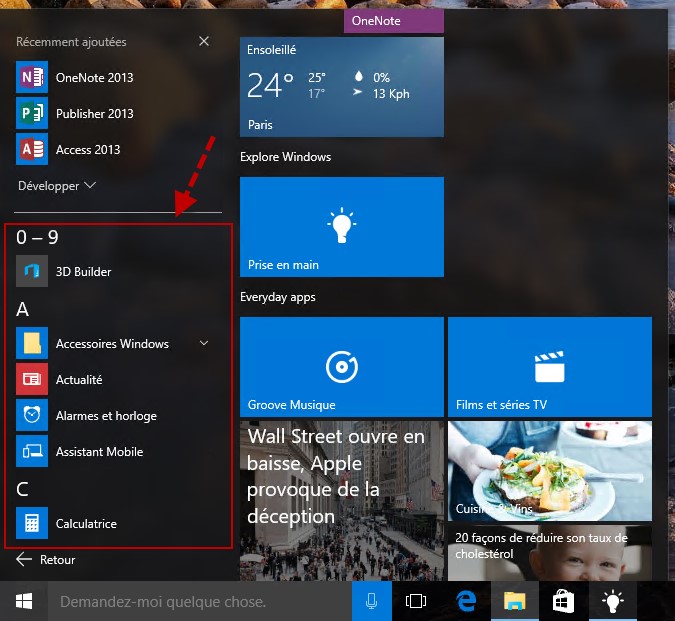Click the 13 Kph wind speed
The image size is (675, 621).
391,94
